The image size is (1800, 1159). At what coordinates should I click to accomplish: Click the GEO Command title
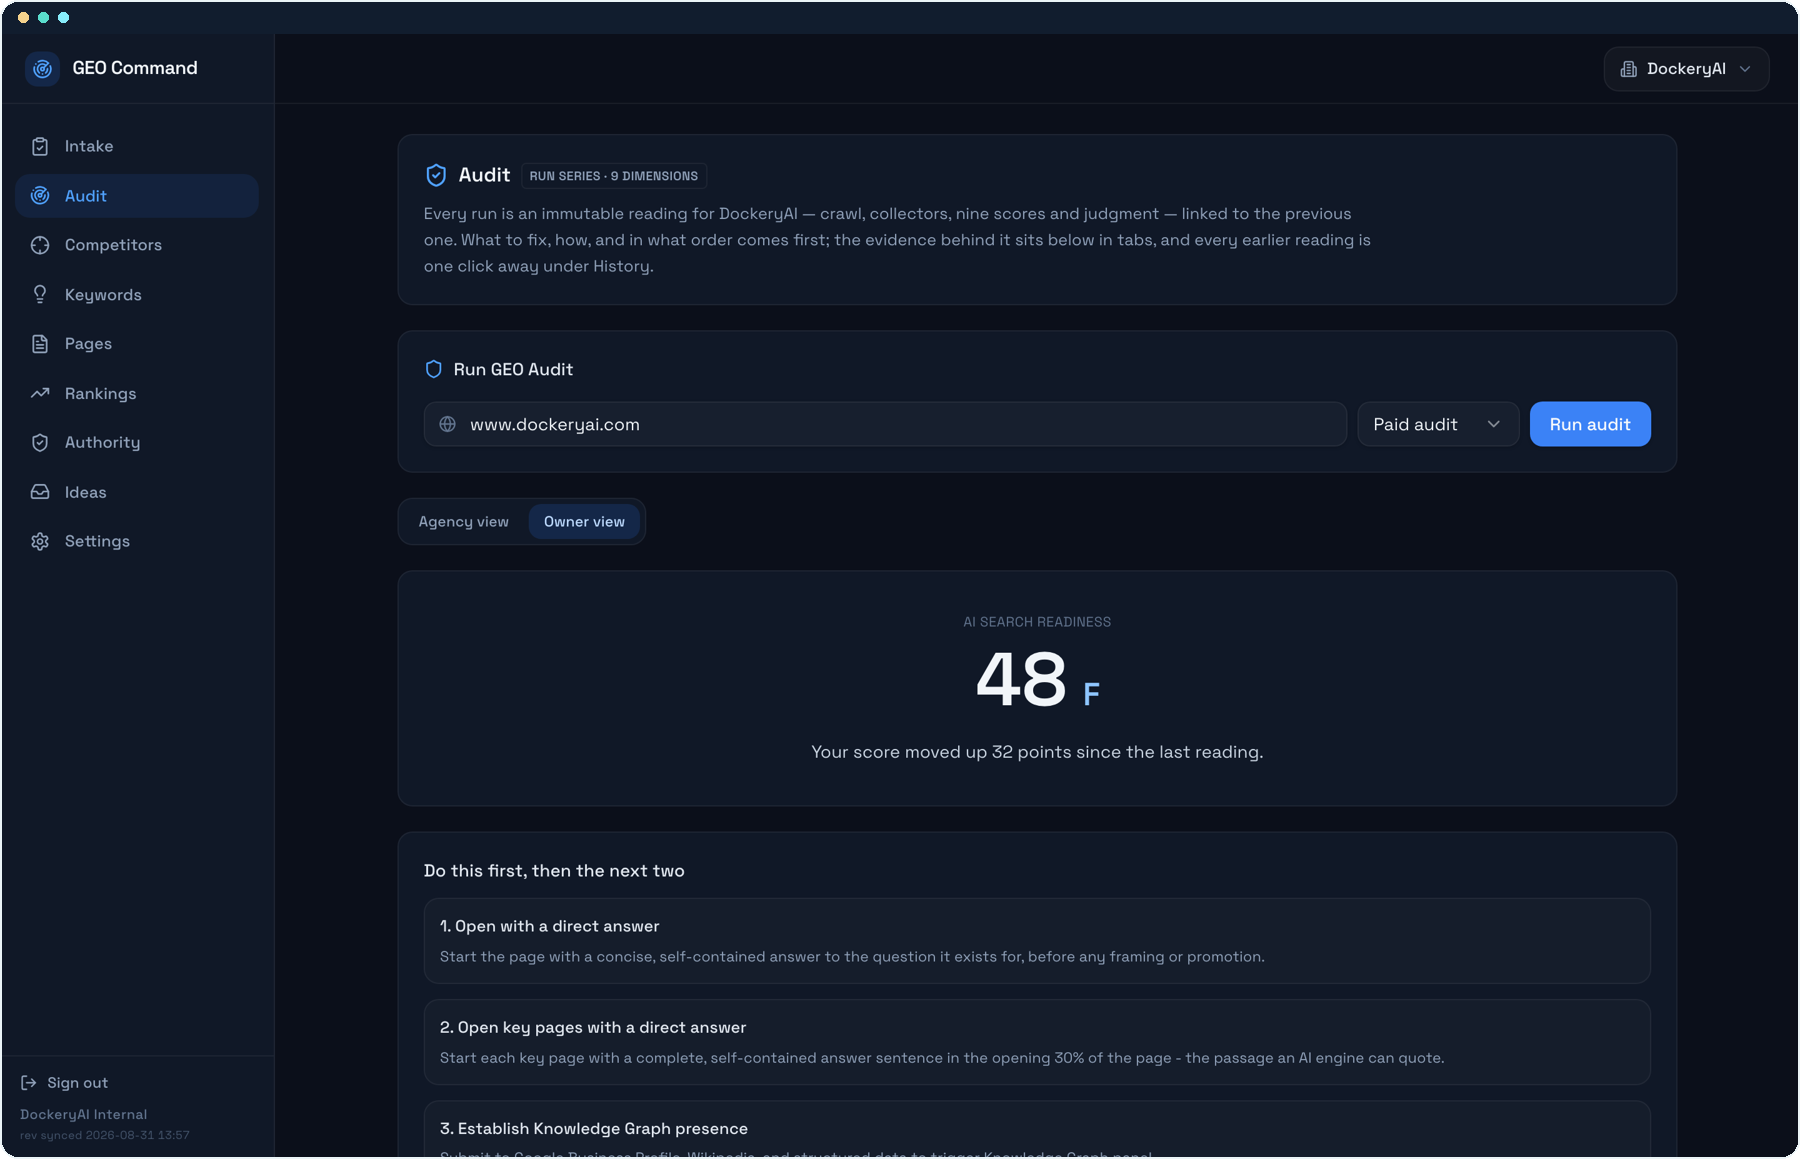(x=135, y=68)
